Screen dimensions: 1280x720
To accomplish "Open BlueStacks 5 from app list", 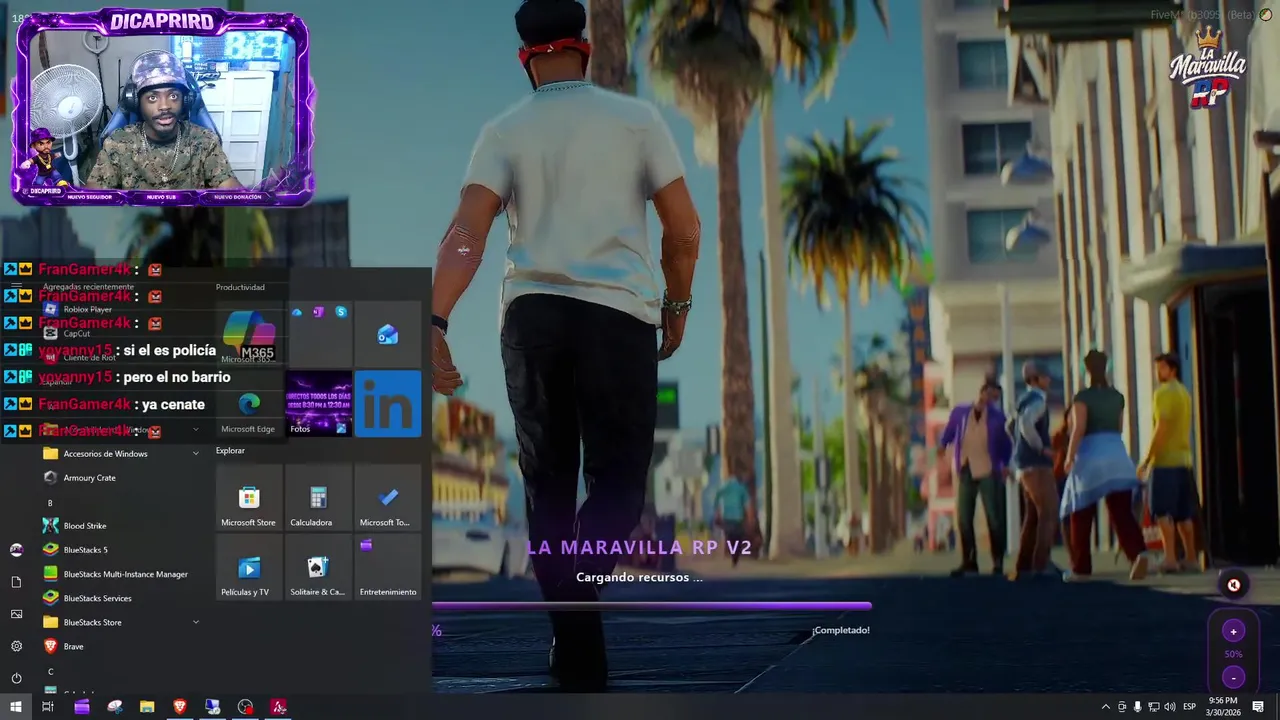I will coord(120,550).
